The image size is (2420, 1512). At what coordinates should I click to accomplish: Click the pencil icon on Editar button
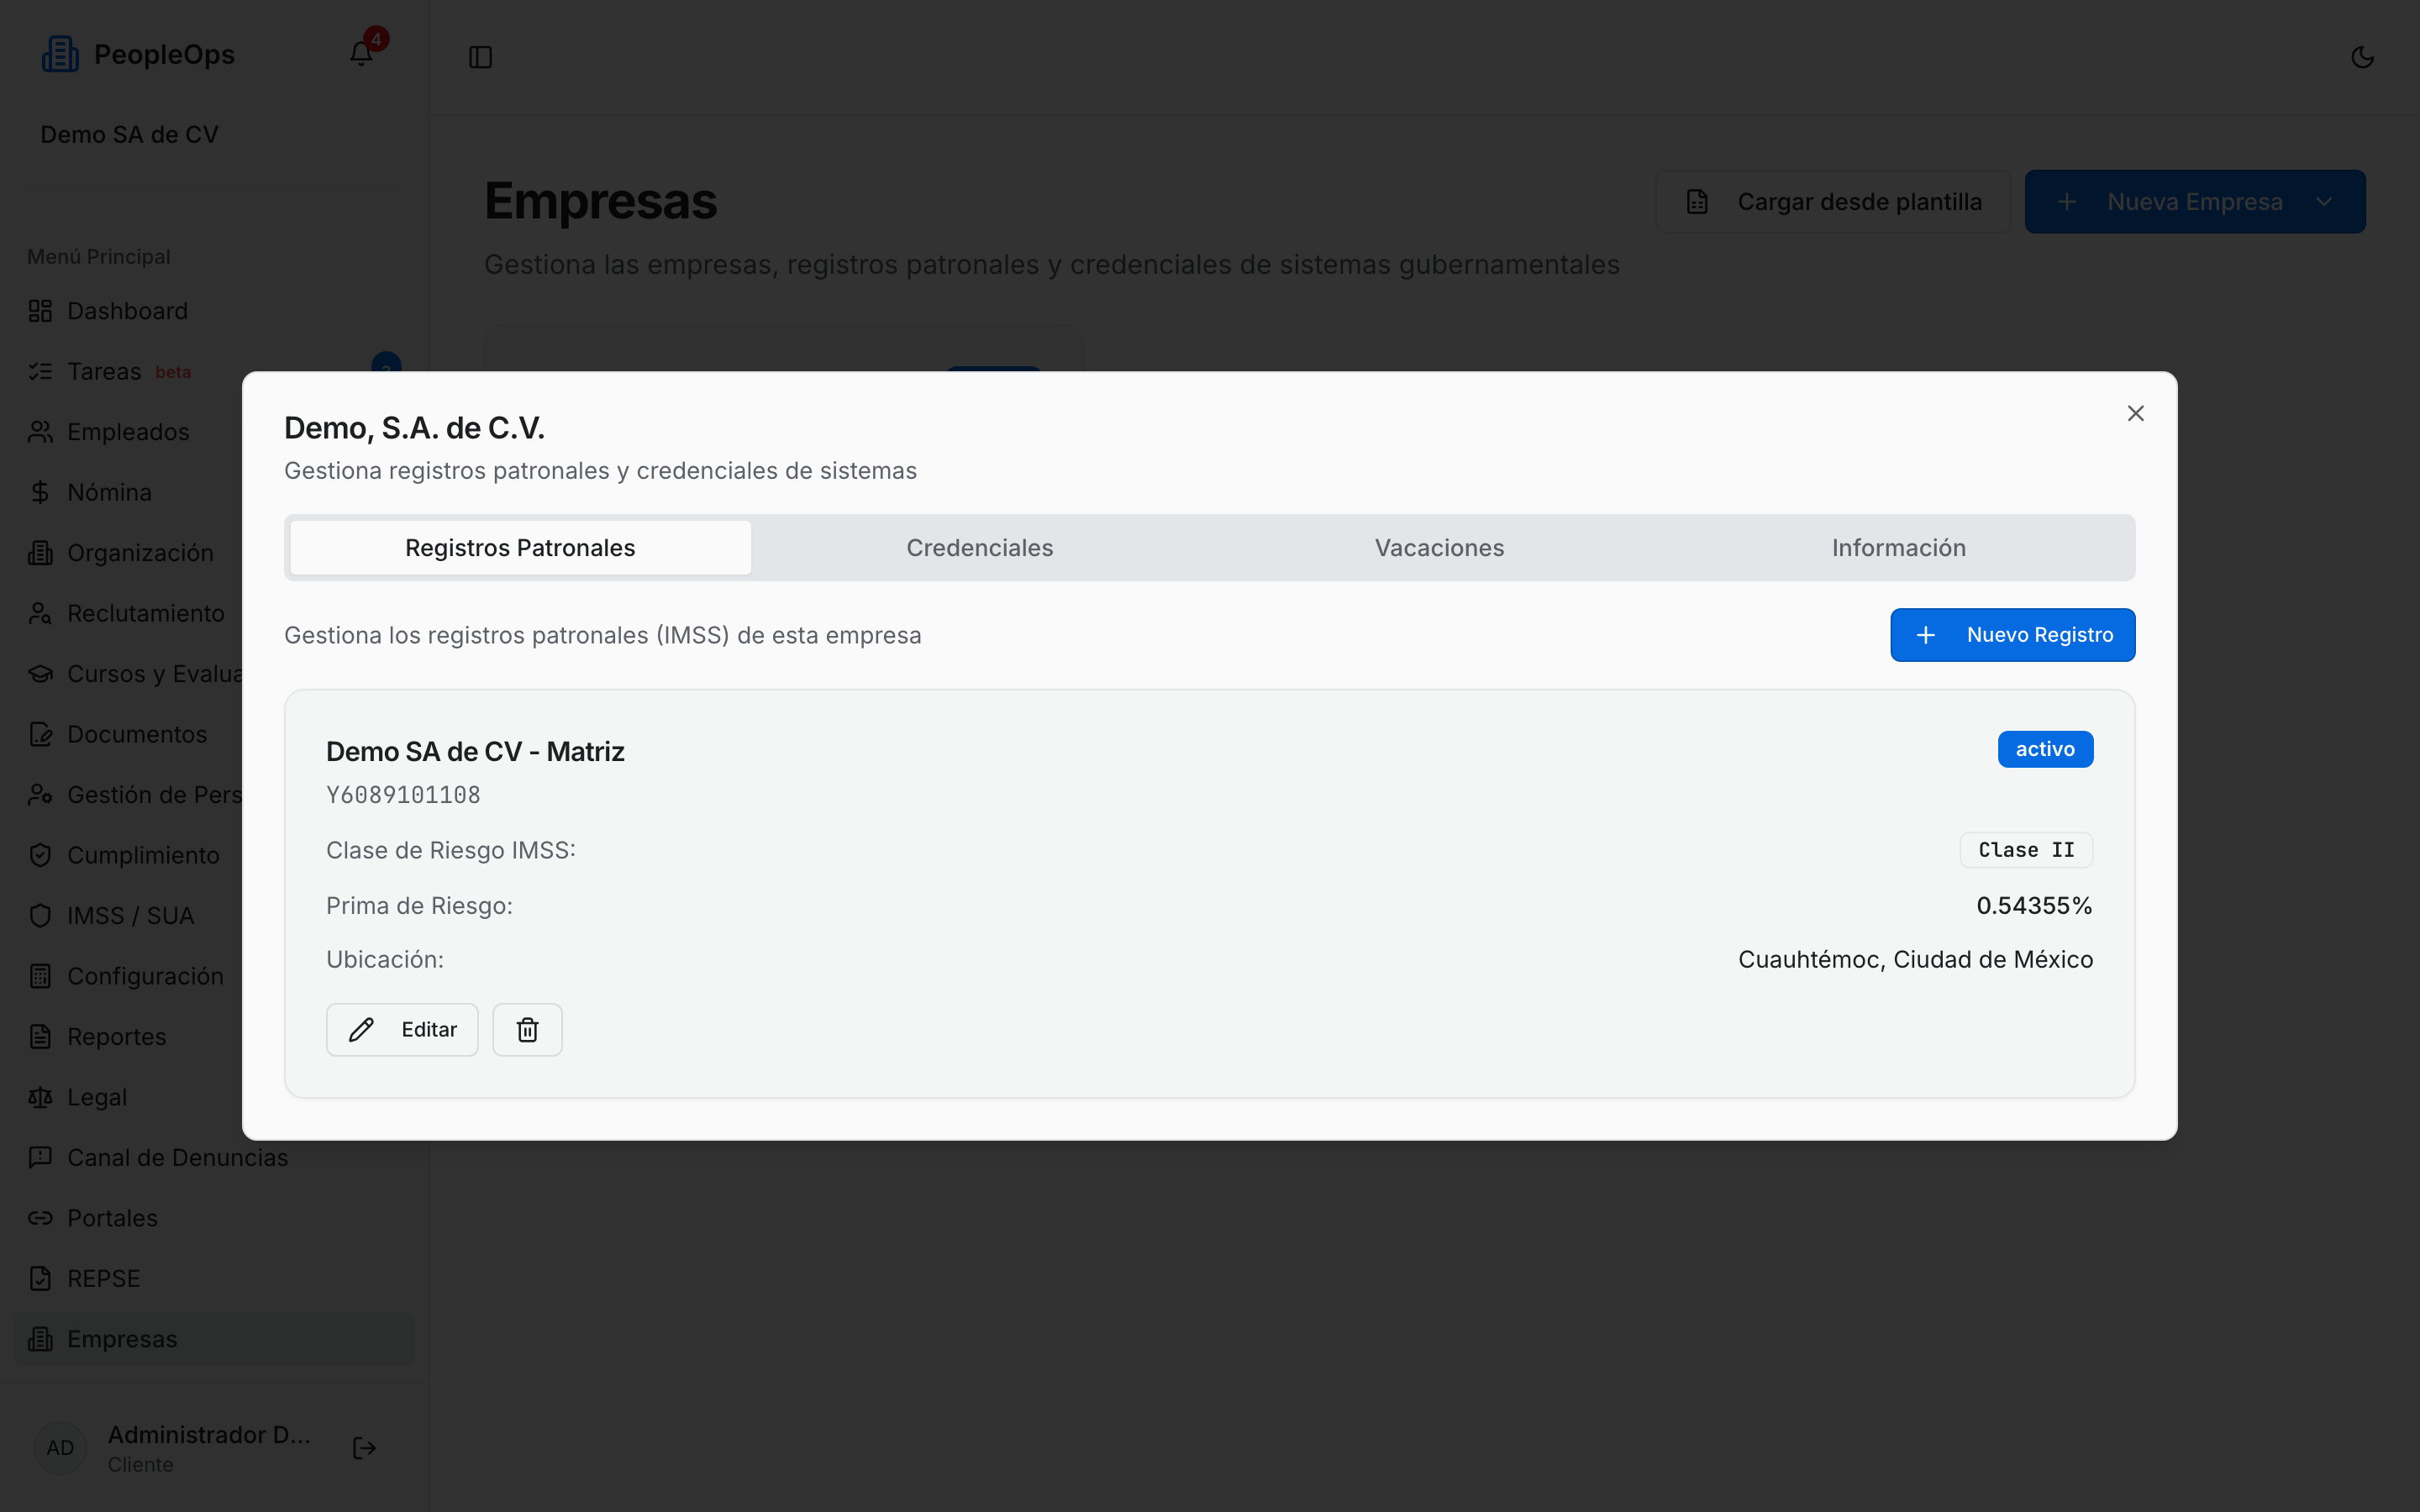pyautogui.click(x=361, y=1030)
